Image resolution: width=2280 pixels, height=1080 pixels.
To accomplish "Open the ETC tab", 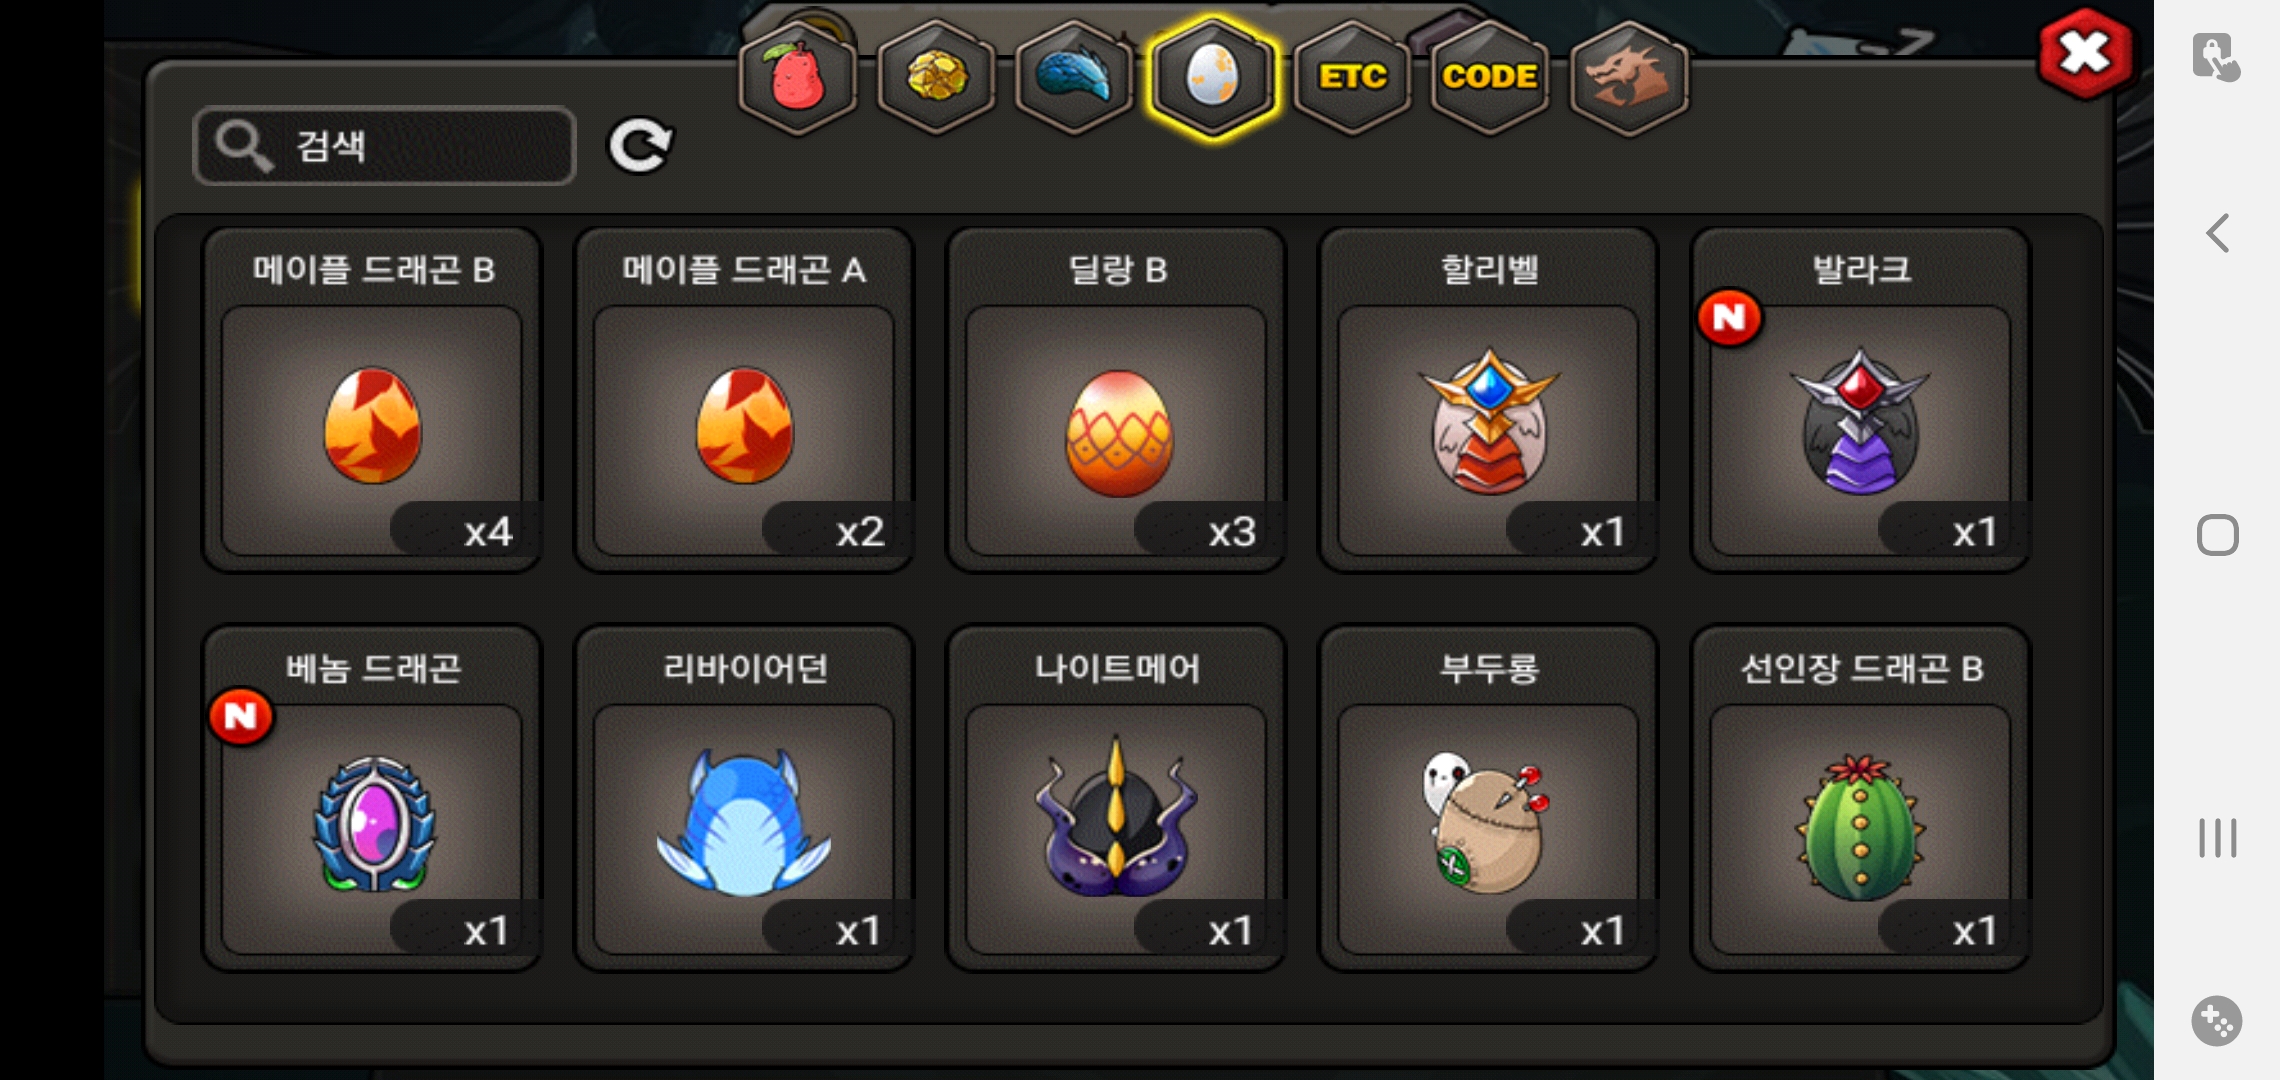I will (1352, 78).
